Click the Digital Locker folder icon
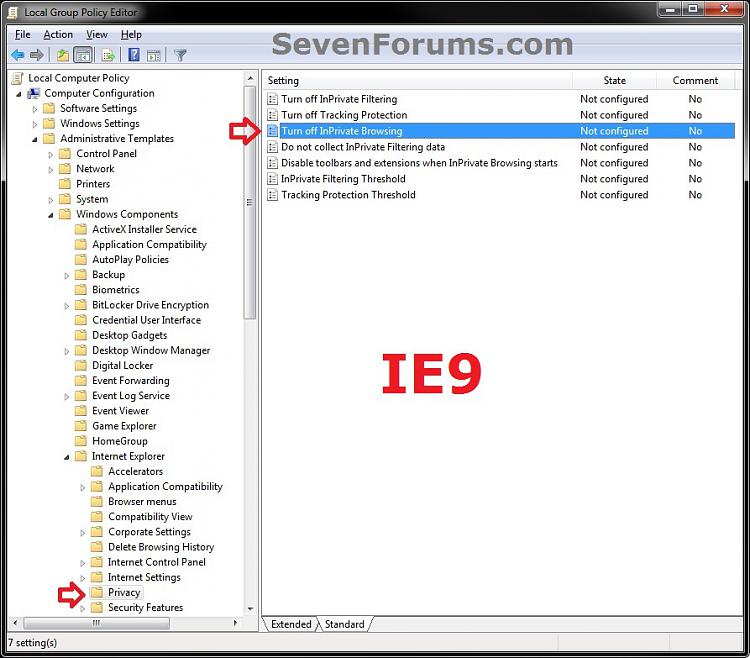 pos(81,365)
